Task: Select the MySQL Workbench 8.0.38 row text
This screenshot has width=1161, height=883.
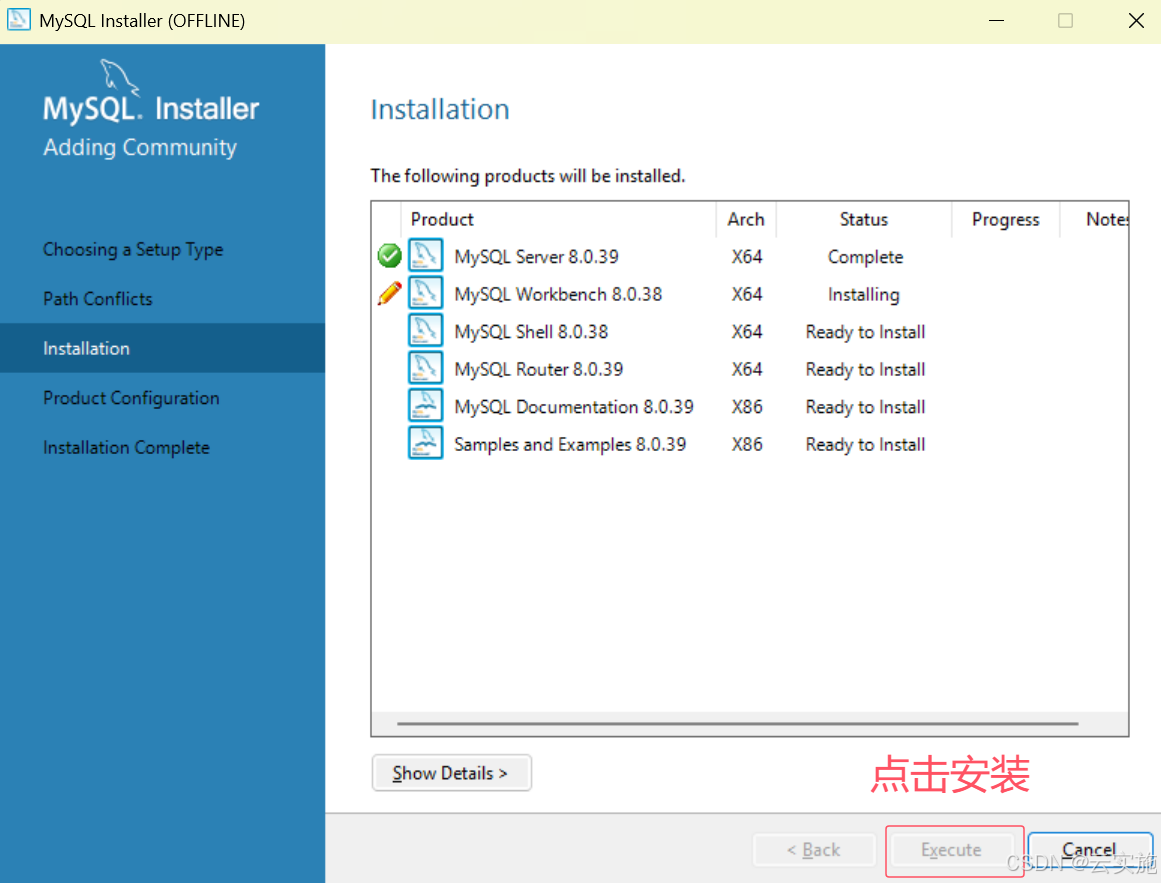Action: tap(558, 295)
